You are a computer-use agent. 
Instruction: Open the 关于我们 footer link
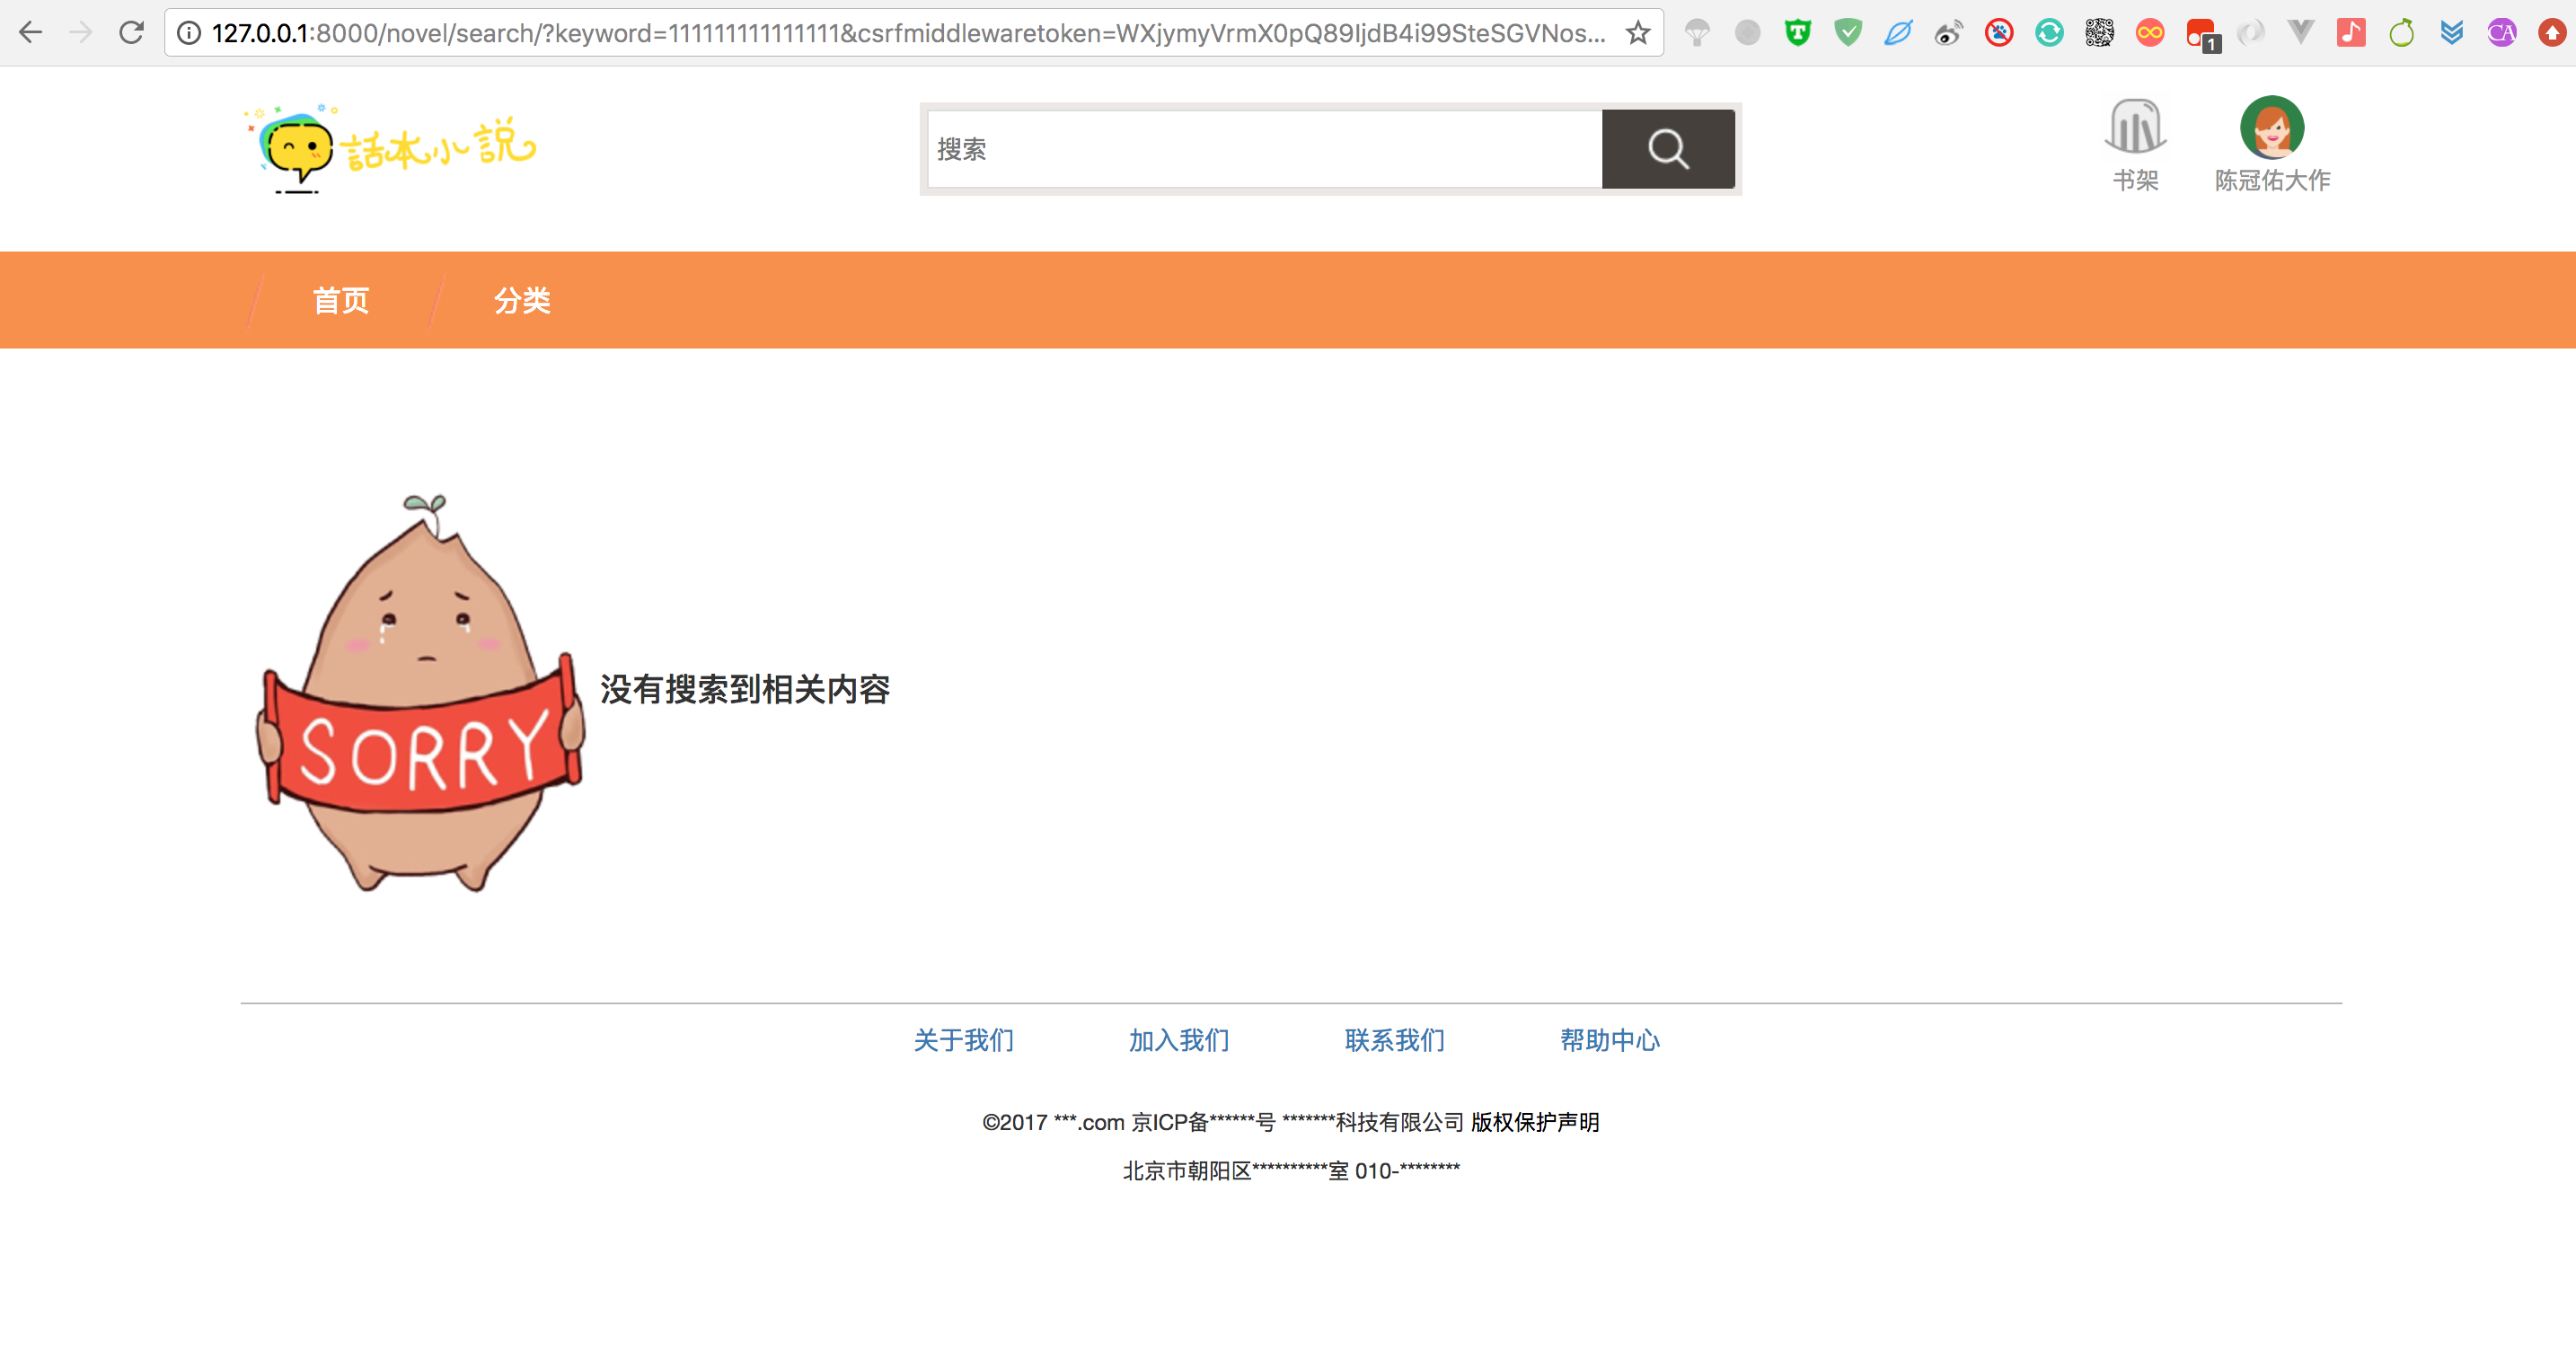tap(963, 1040)
